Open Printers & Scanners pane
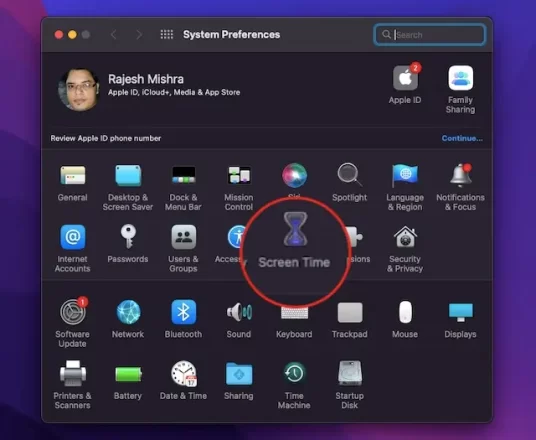The image size is (536, 440). point(73,373)
